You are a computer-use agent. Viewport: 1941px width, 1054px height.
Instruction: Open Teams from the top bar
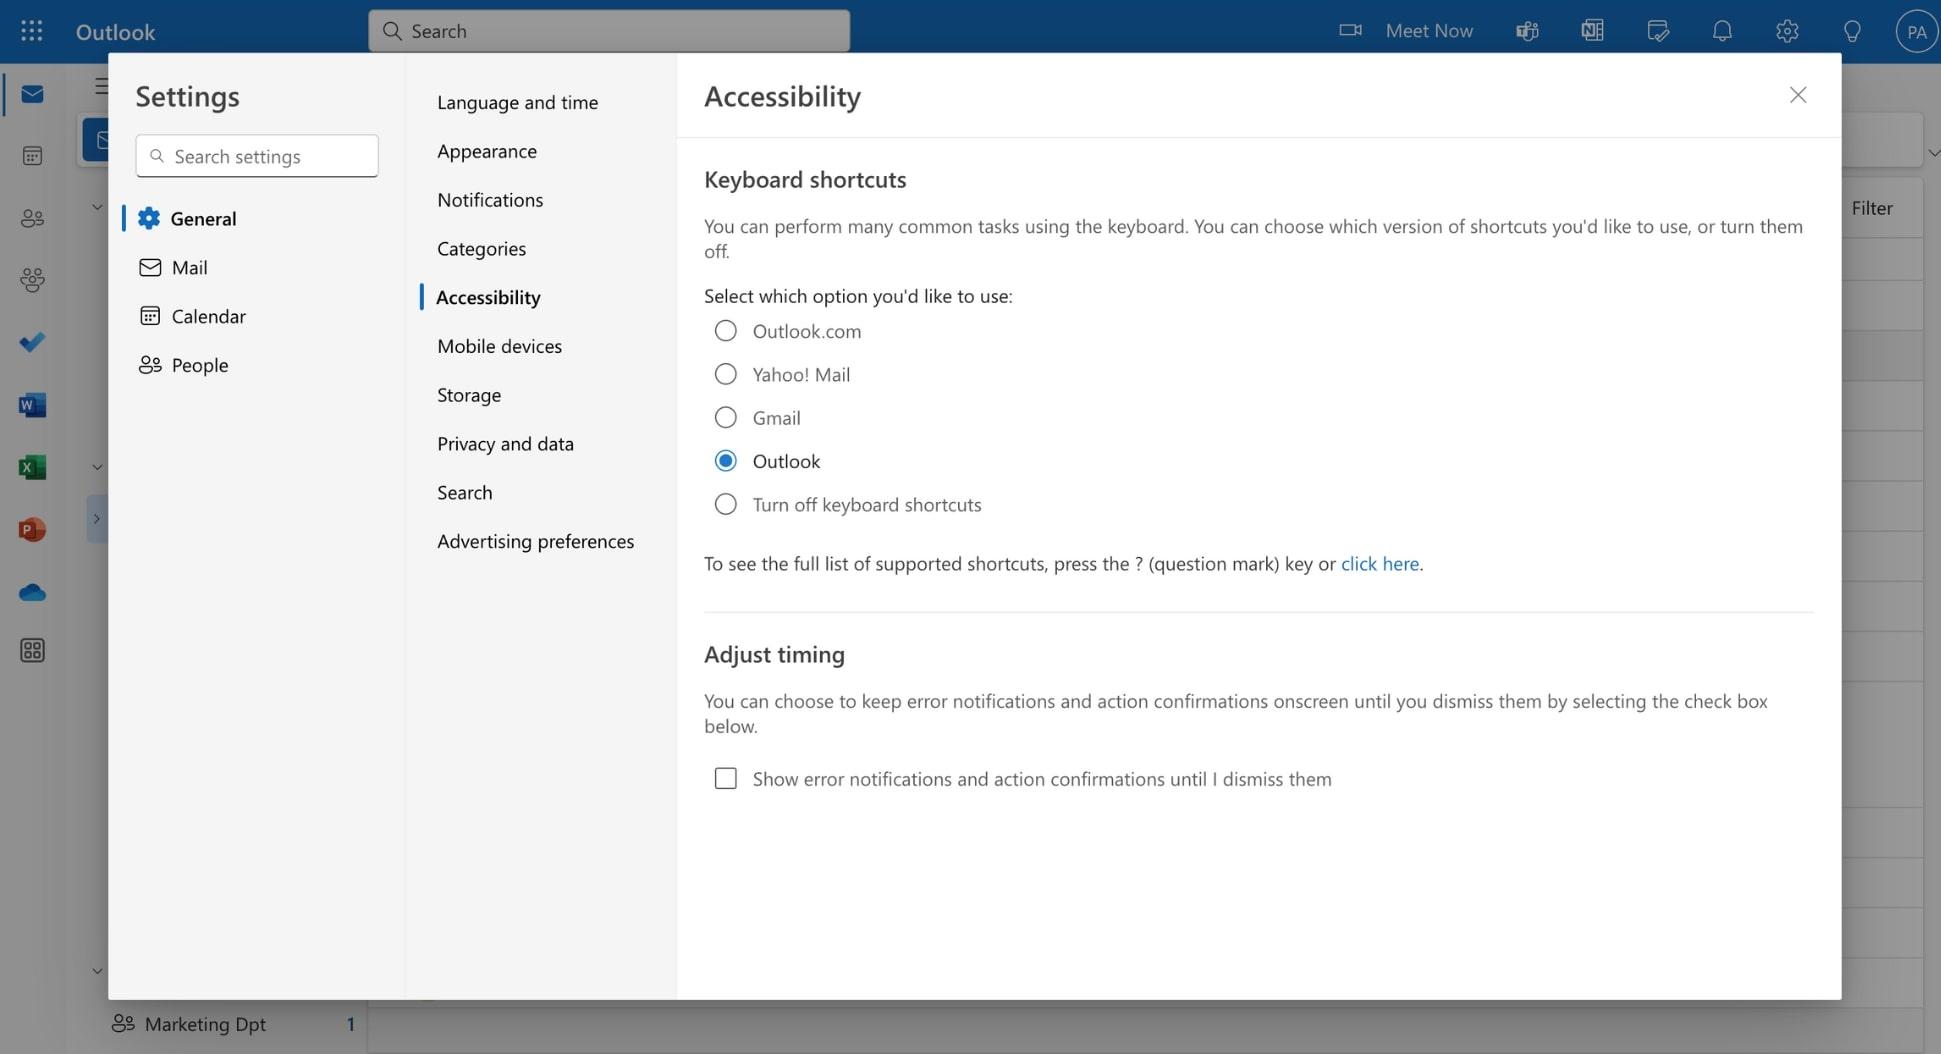click(x=1527, y=29)
